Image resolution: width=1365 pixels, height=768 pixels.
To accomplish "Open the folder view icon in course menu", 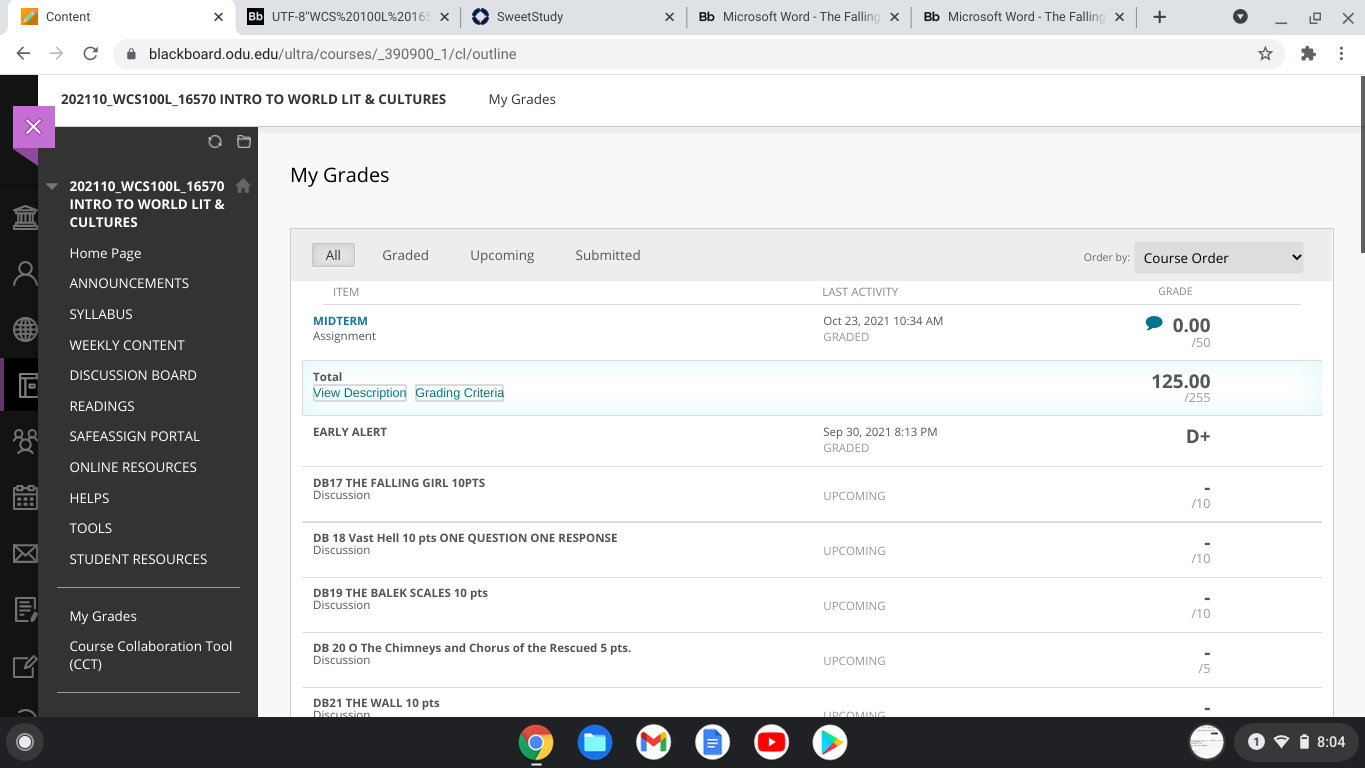I will 244,142.
